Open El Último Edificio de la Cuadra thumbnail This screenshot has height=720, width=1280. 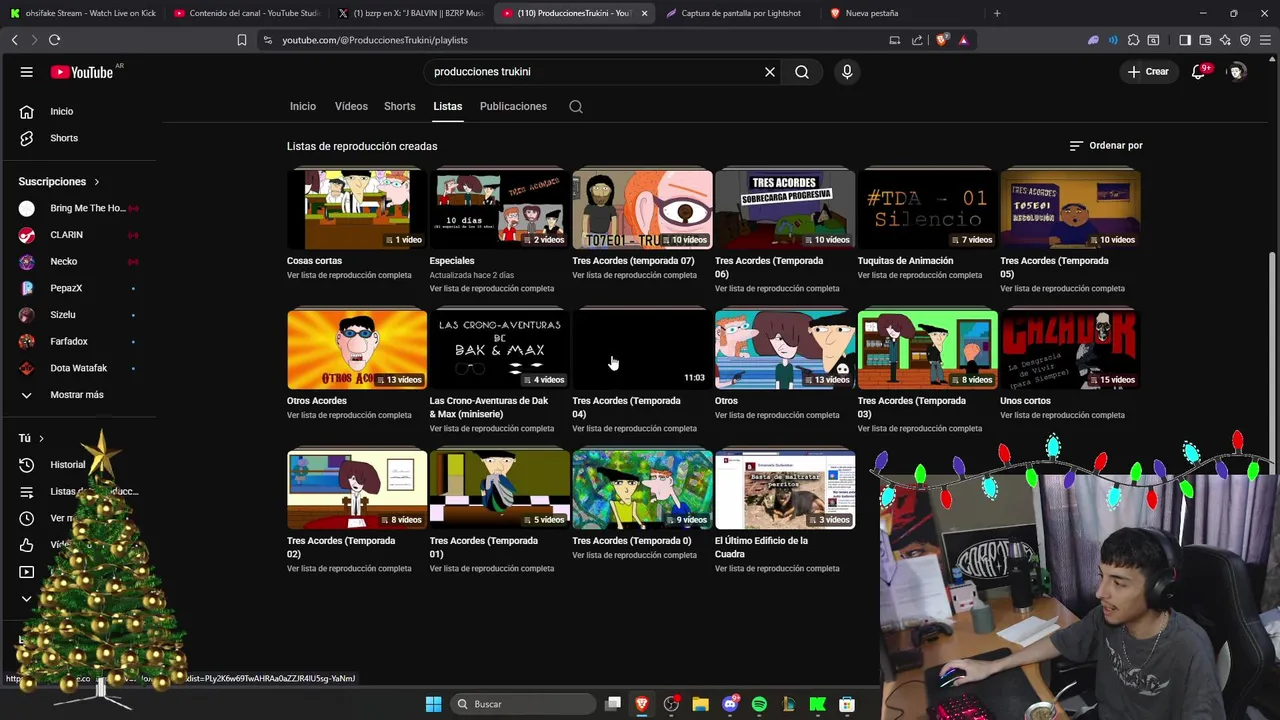[x=785, y=489]
